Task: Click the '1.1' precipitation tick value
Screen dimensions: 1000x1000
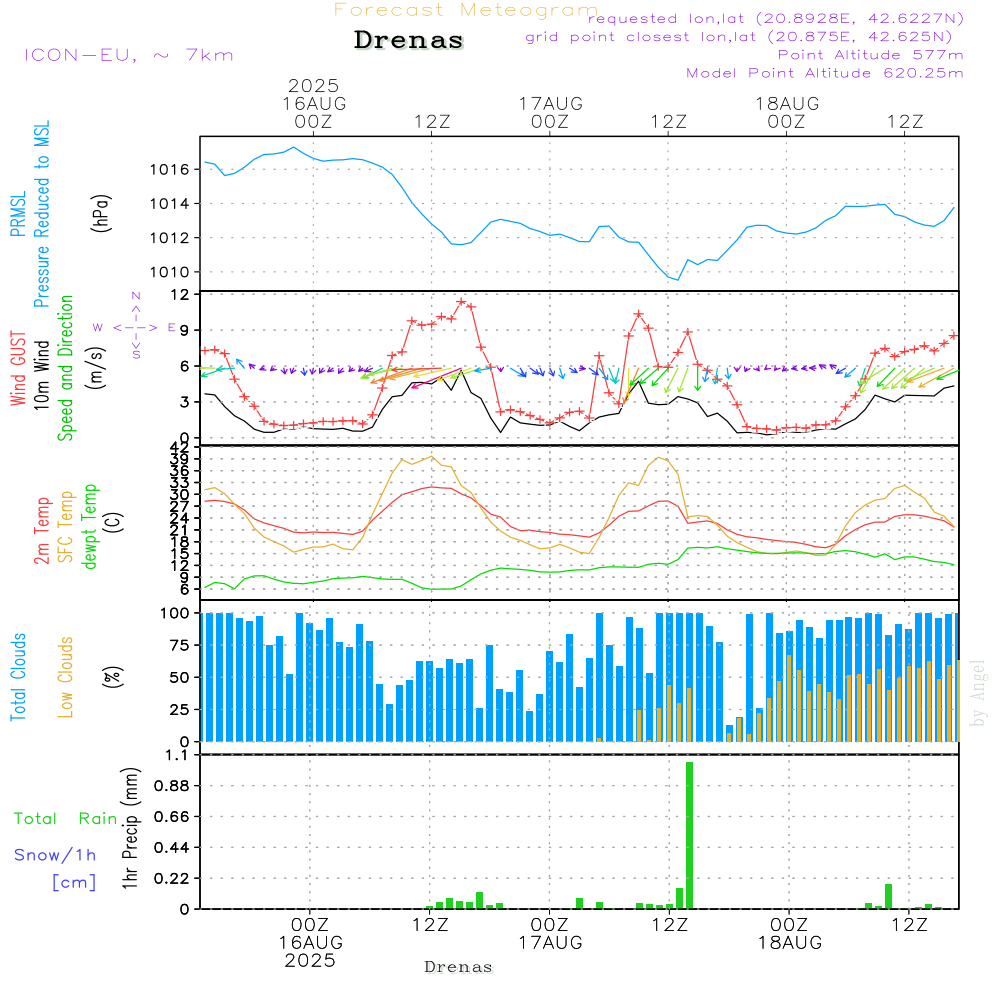Action: point(177,756)
